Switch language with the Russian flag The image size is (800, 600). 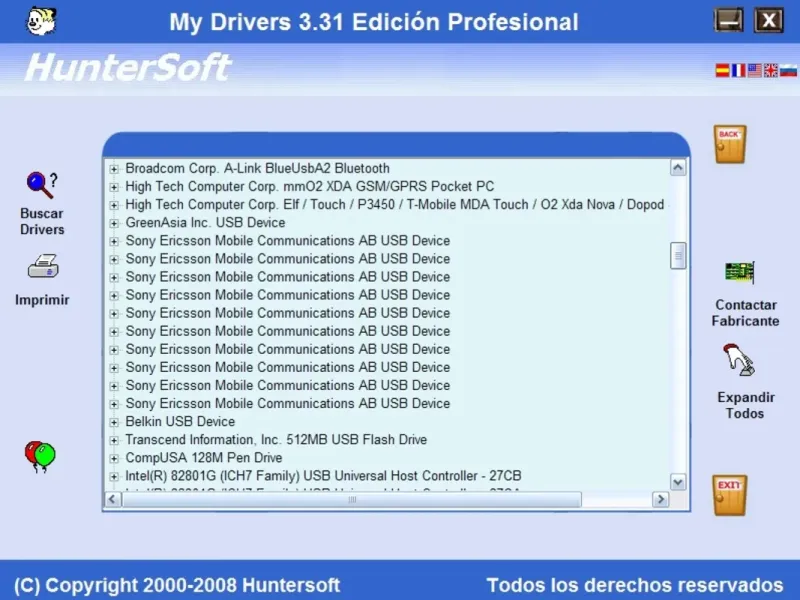pyautogui.click(x=788, y=70)
